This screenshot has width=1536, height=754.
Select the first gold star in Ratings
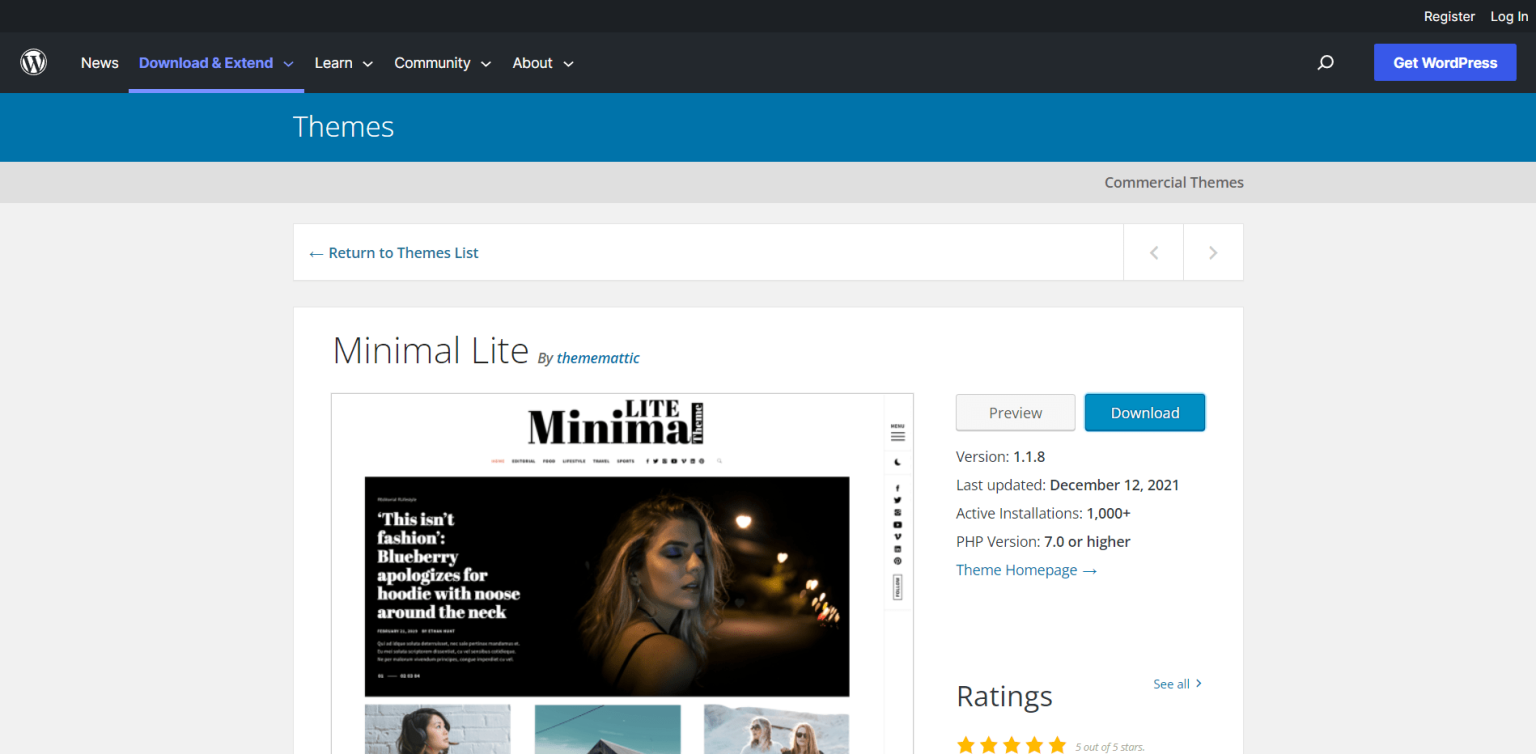tap(966, 744)
